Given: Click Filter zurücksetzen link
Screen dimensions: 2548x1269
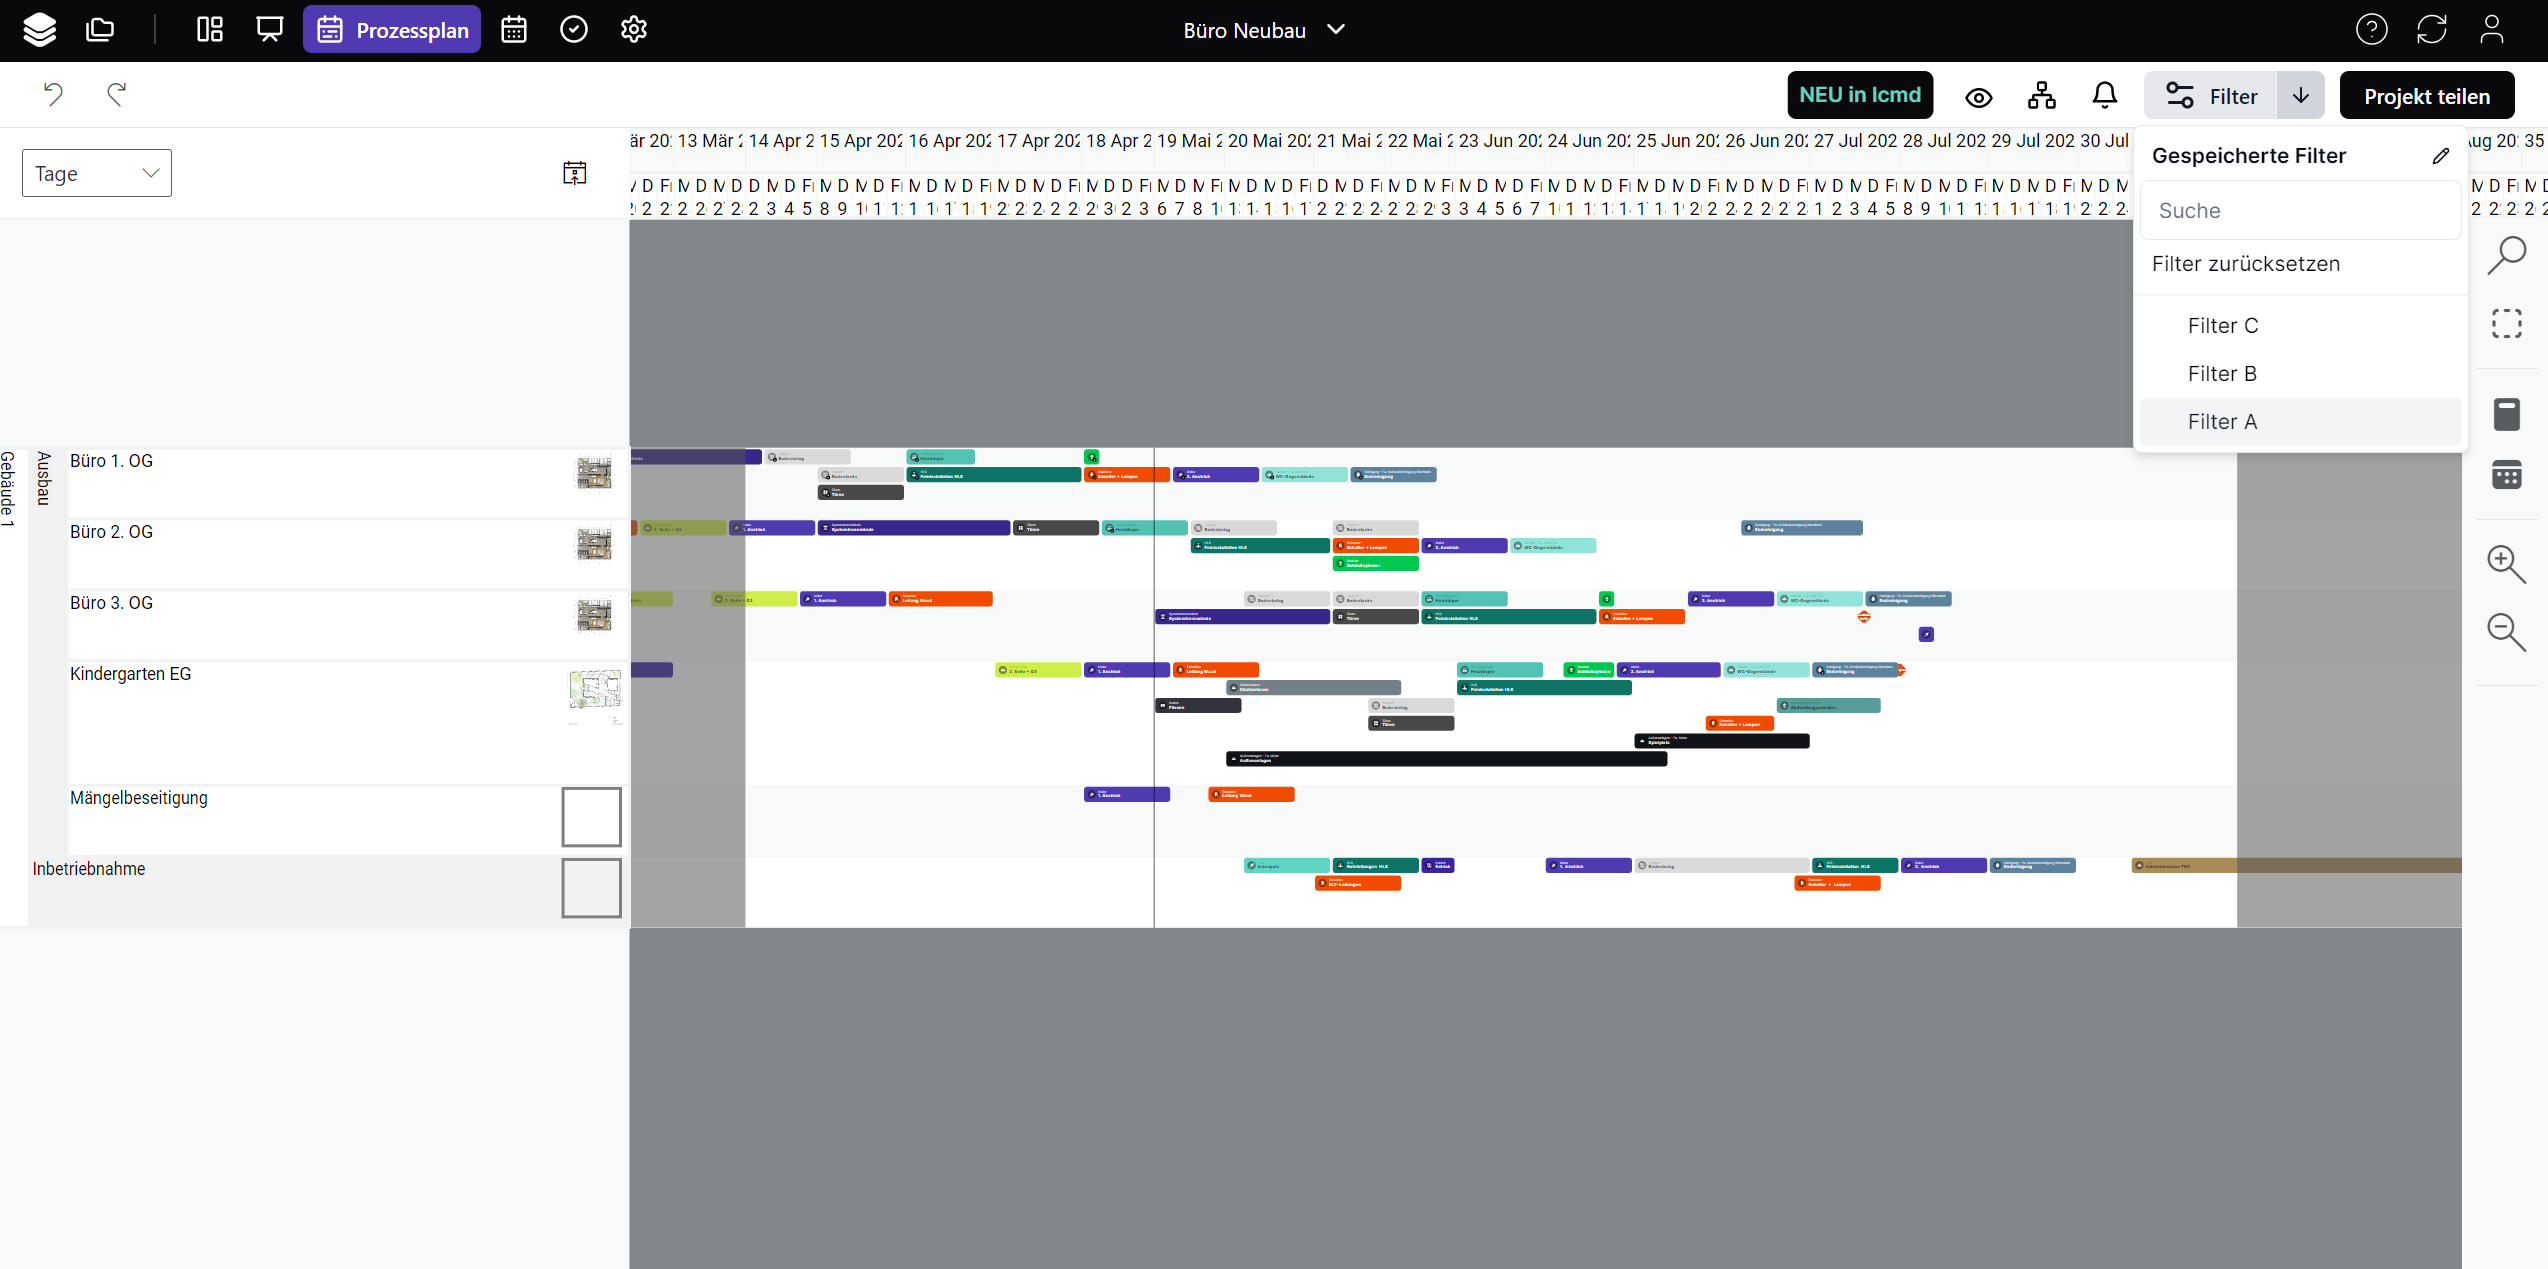Looking at the screenshot, I should click(x=2246, y=264).
